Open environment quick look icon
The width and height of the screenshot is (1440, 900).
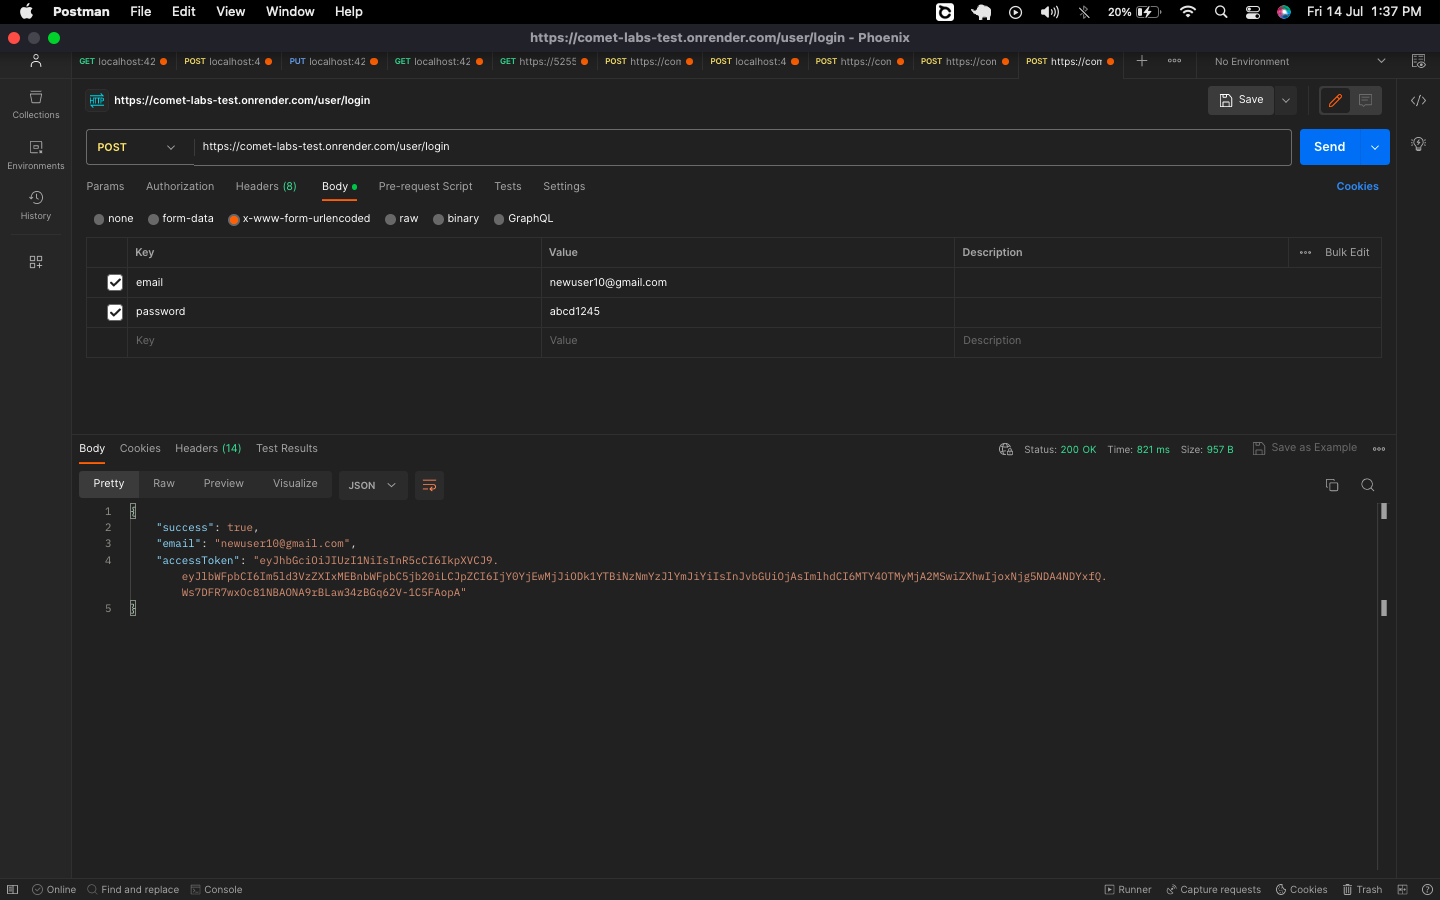point(1418,61)
